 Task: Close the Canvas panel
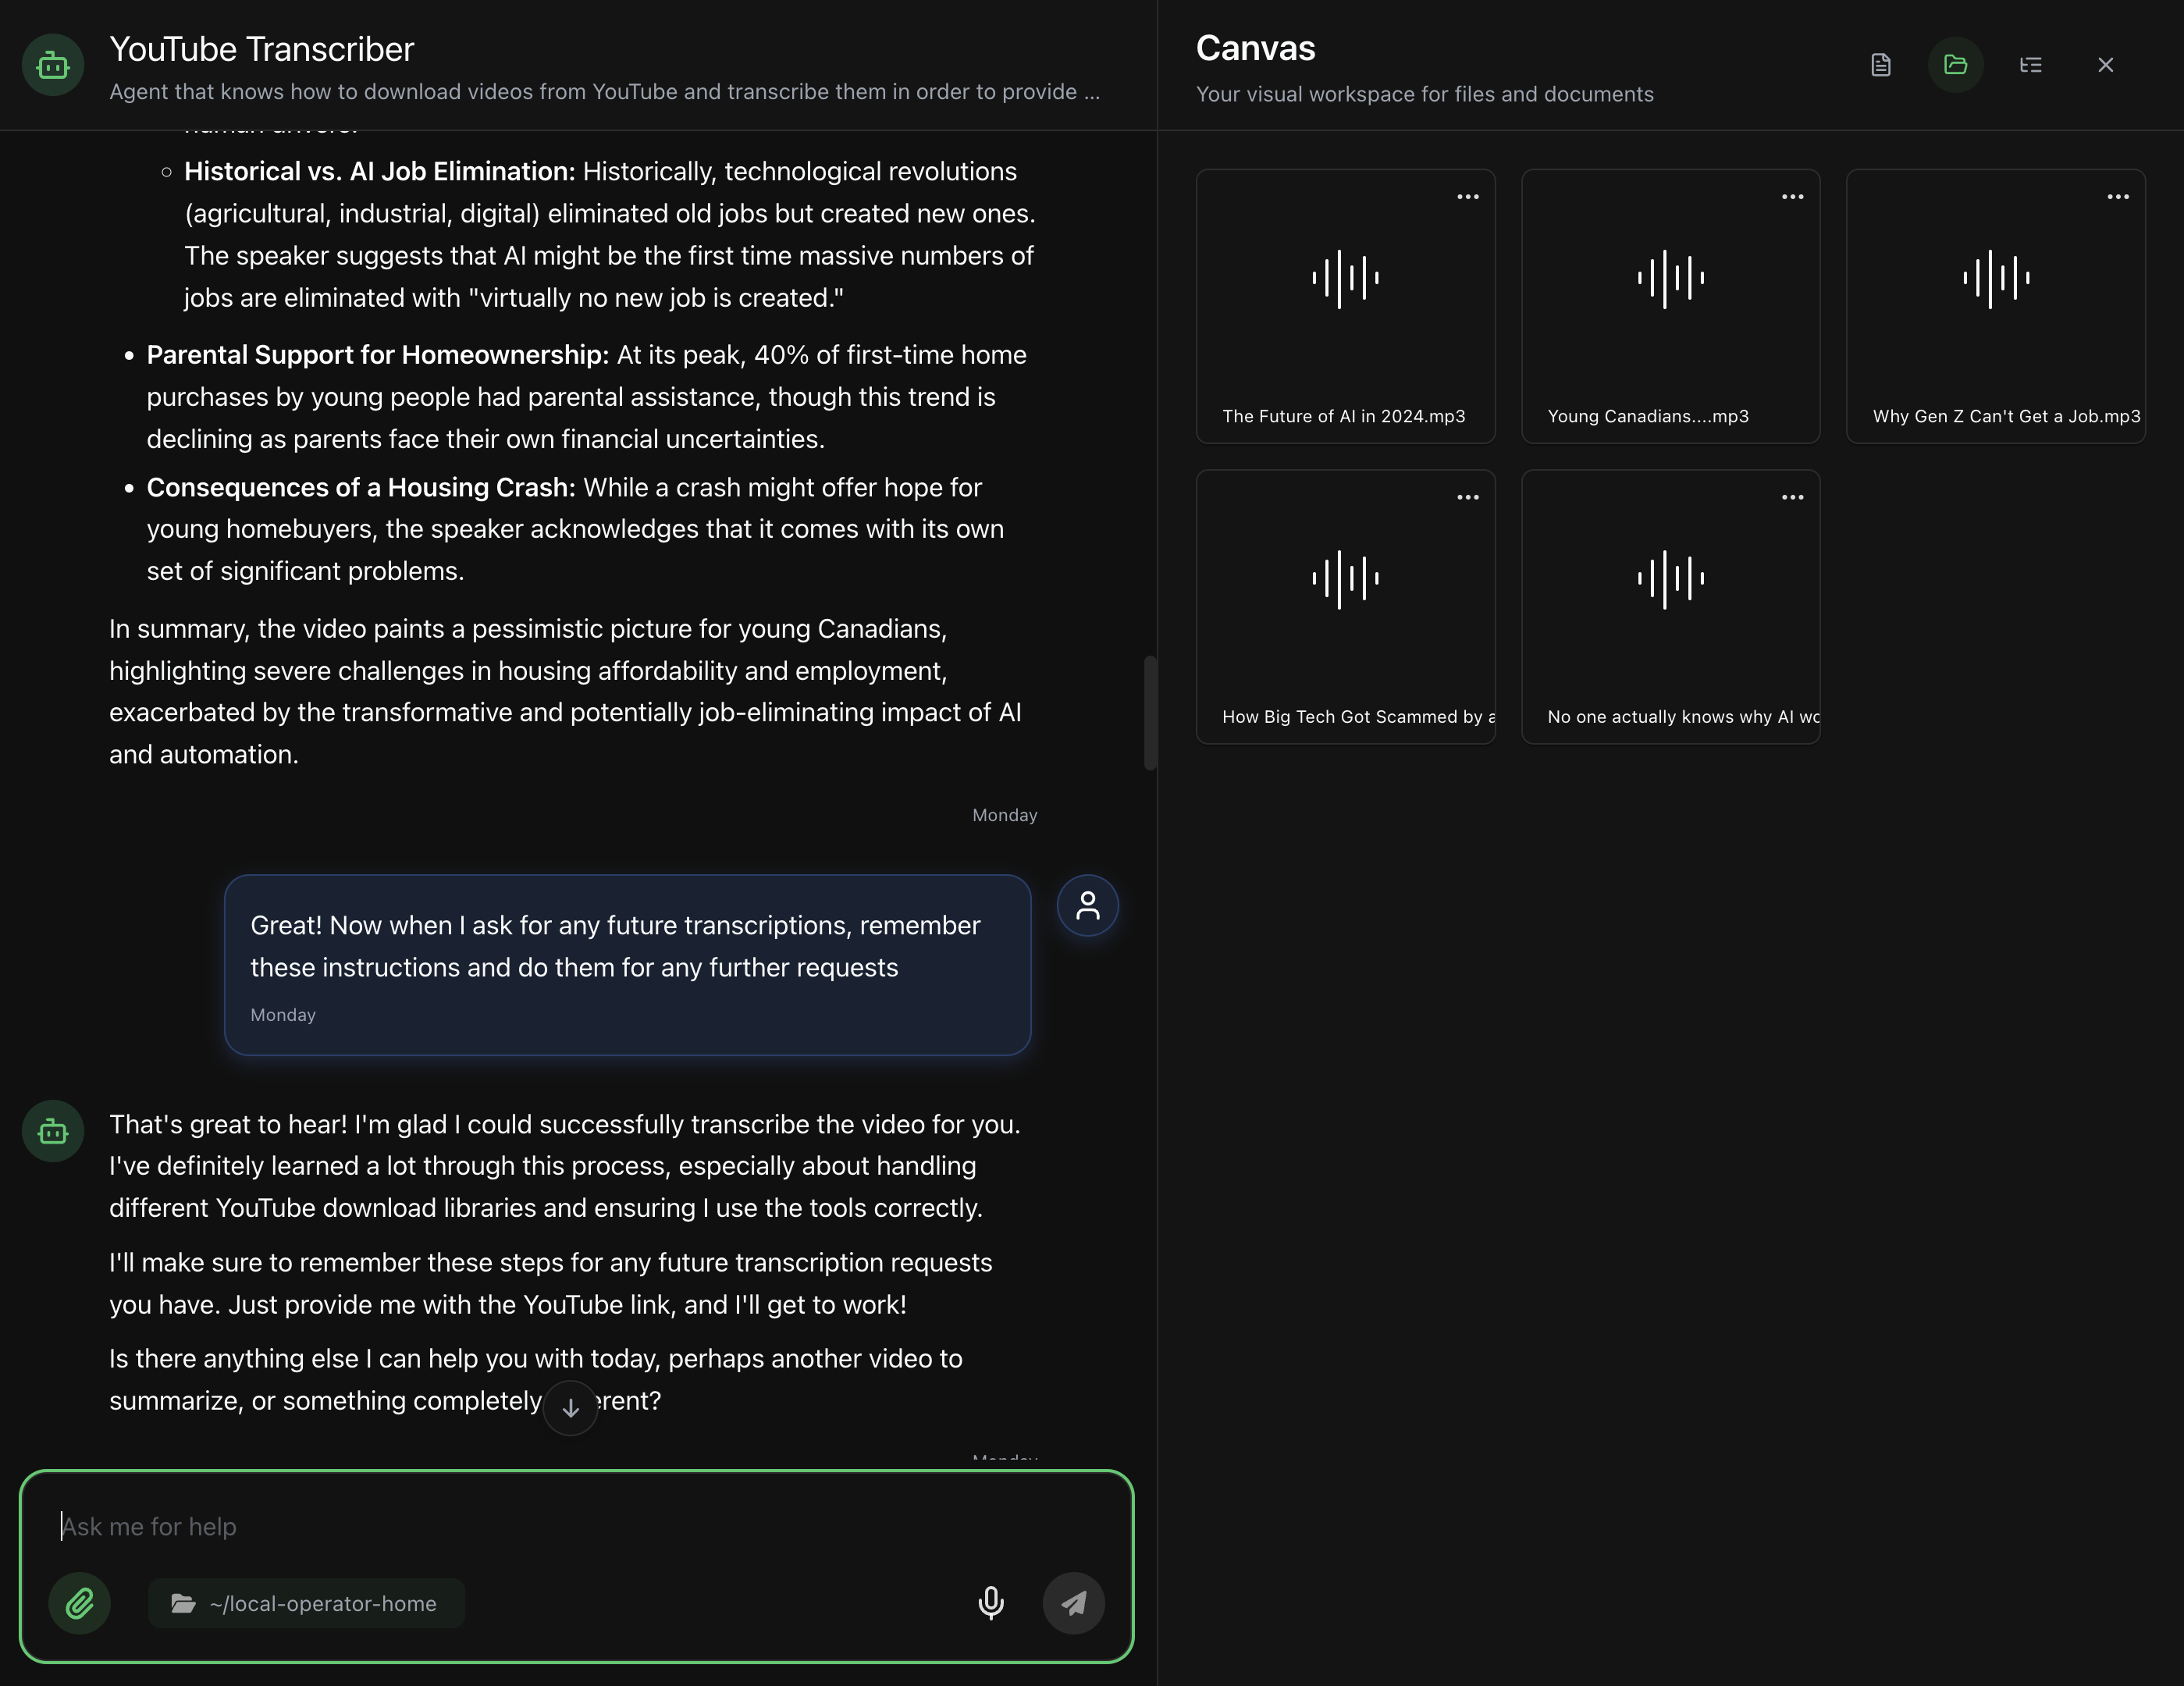2105,65
